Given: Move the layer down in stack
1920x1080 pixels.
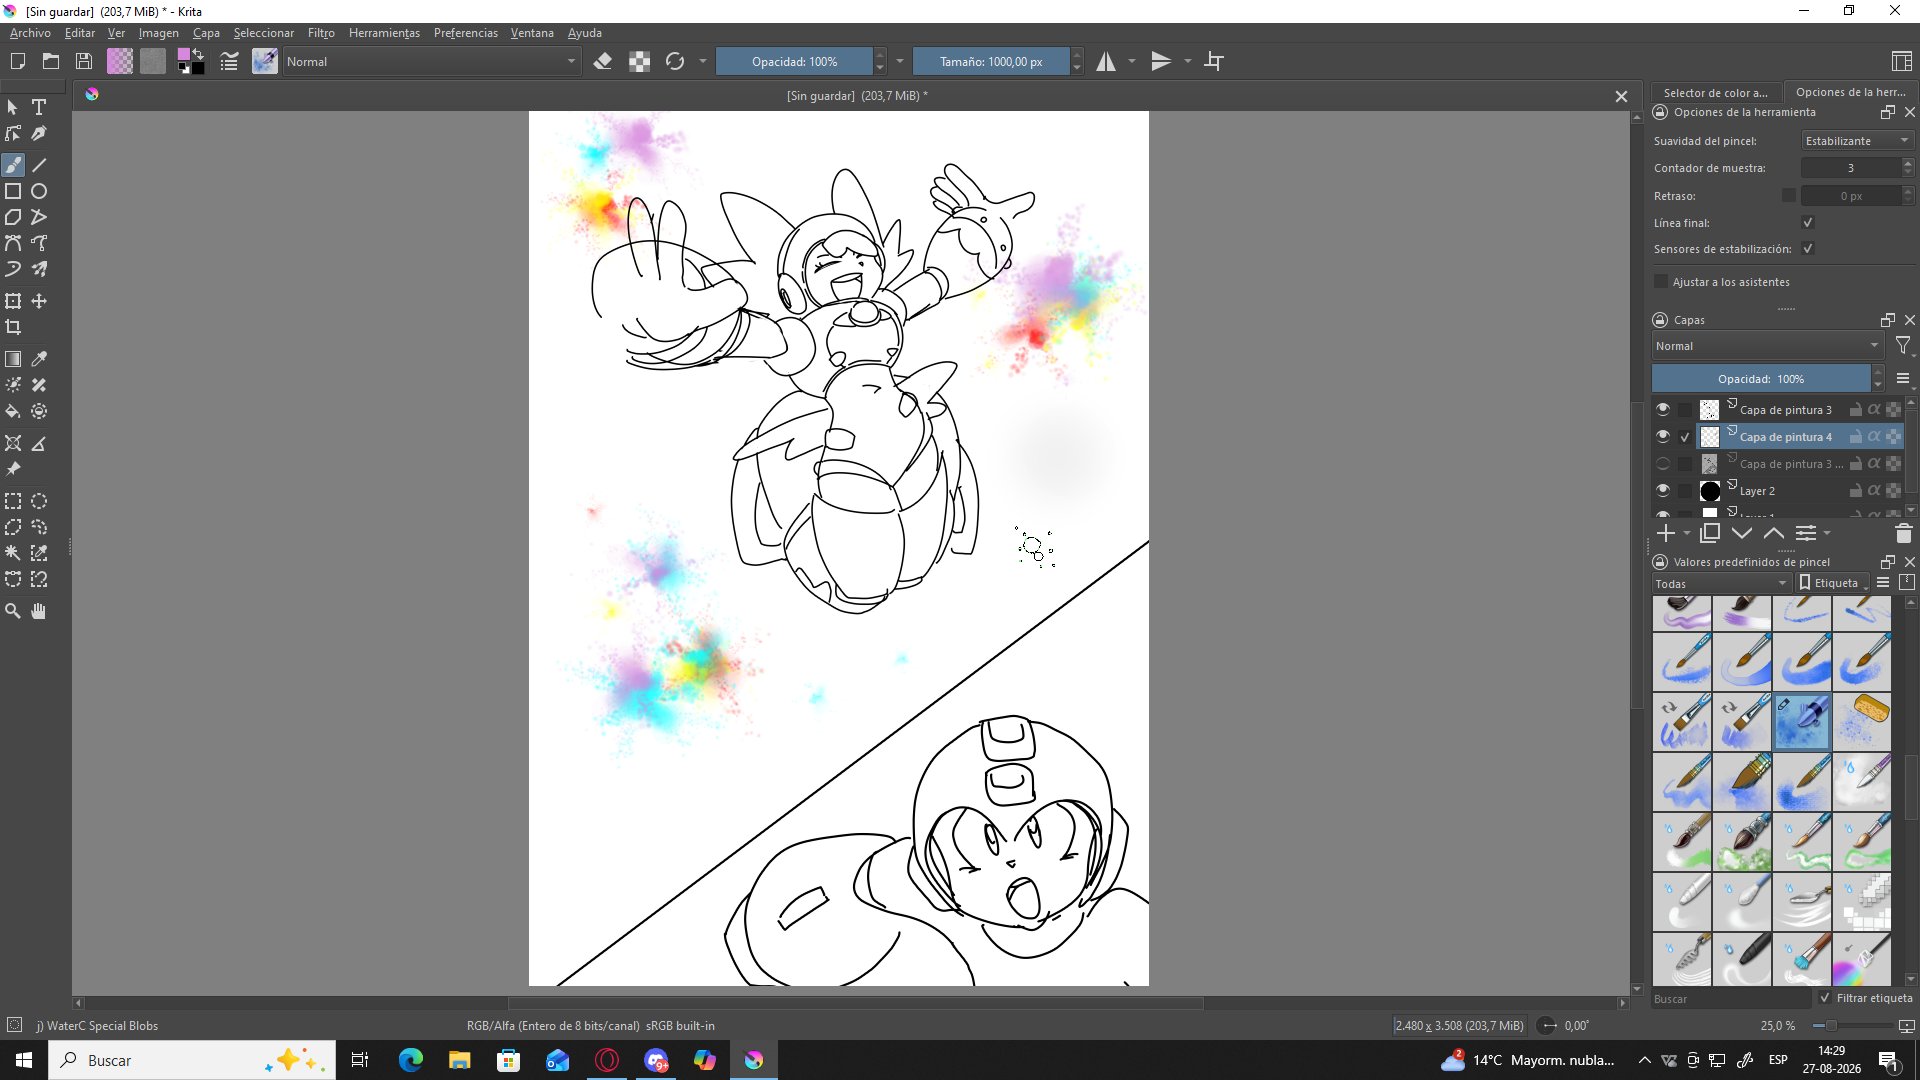Looking at the screenshot, I should (x=1742, y=534).
